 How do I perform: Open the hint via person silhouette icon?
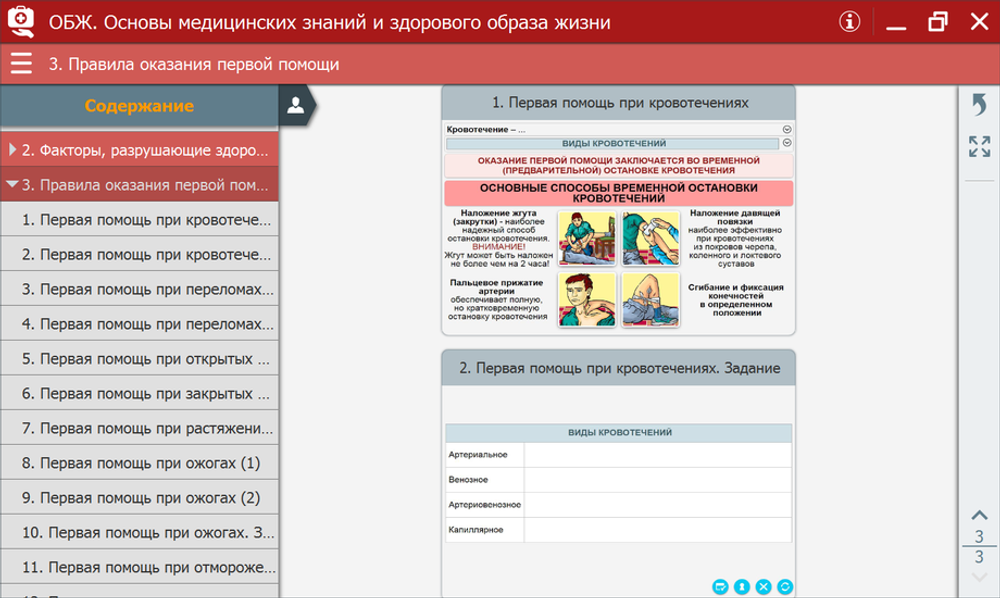click(742, 587)
